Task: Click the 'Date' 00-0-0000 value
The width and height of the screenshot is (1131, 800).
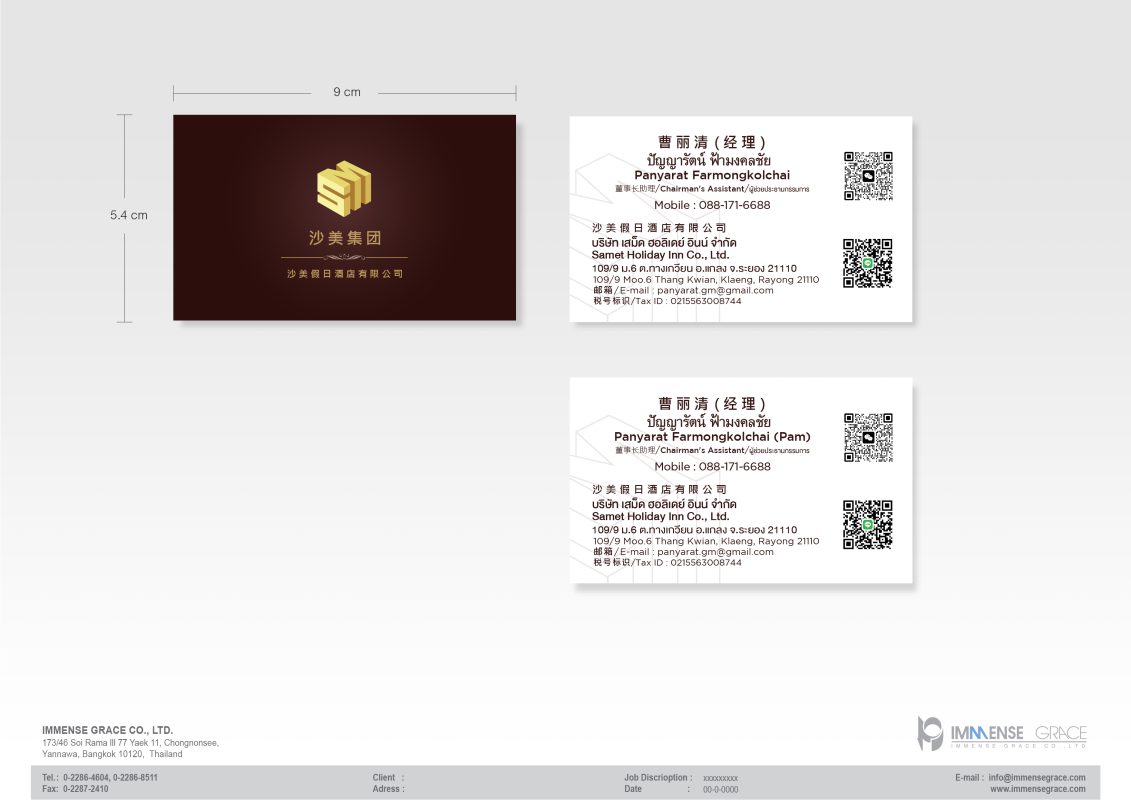Action: [x=720, y=790]
